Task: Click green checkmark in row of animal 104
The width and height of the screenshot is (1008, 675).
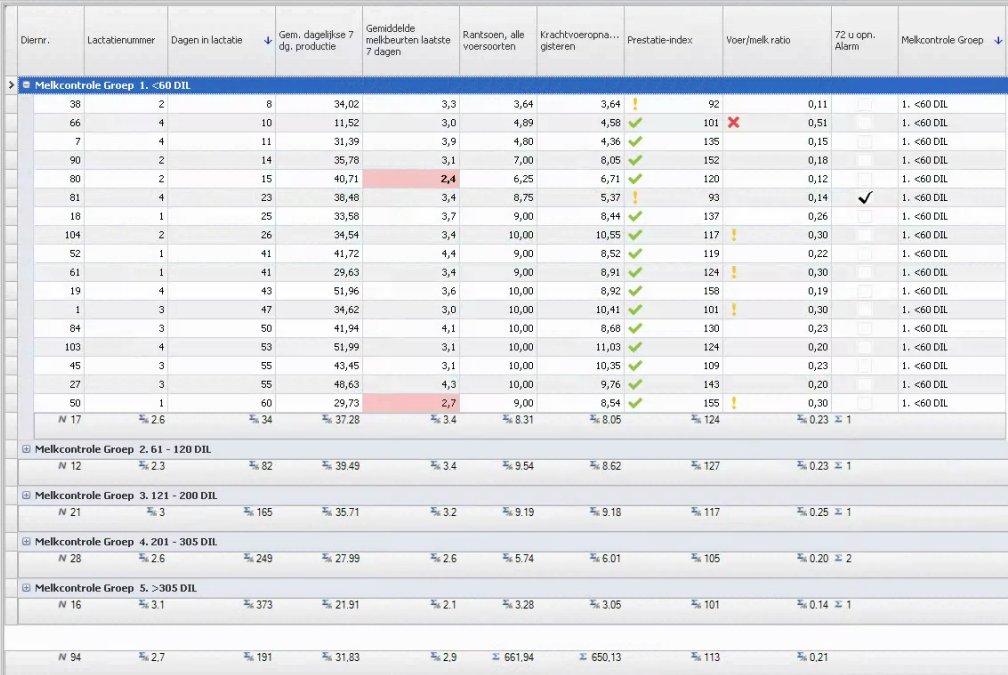Action: 635,235
